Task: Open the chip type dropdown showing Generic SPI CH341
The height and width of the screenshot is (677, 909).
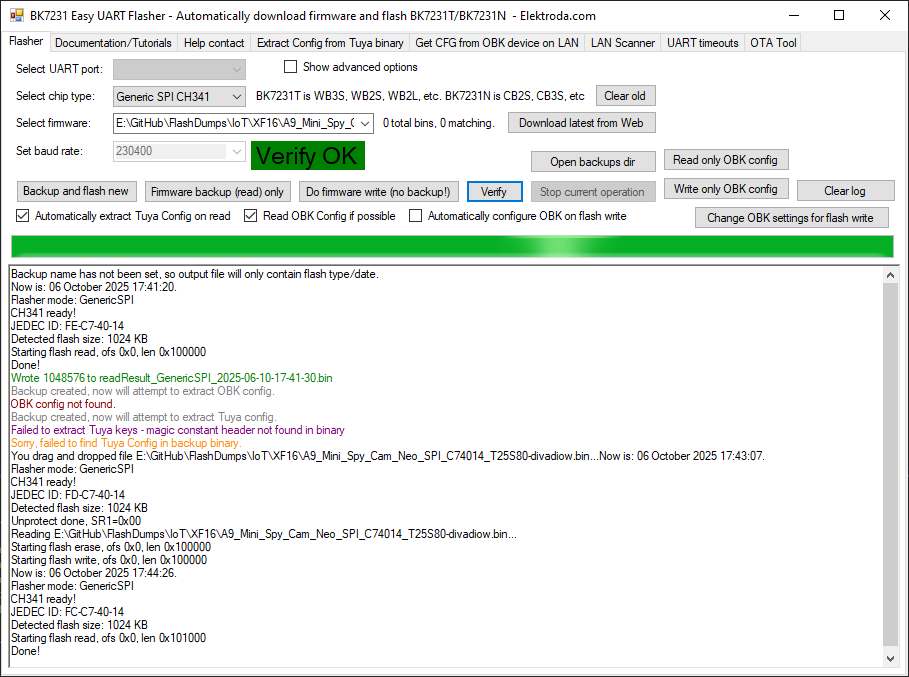Action: click(x=179, y=96)
